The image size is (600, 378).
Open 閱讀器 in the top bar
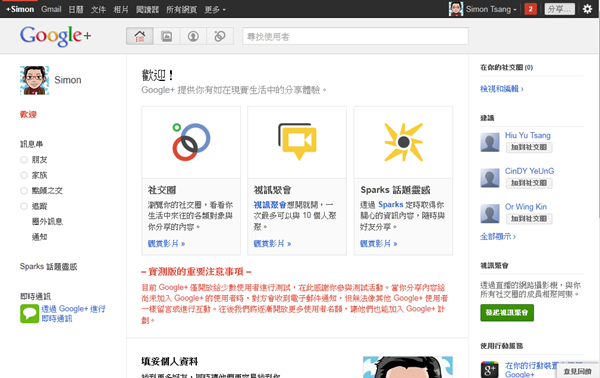point(147,9)
